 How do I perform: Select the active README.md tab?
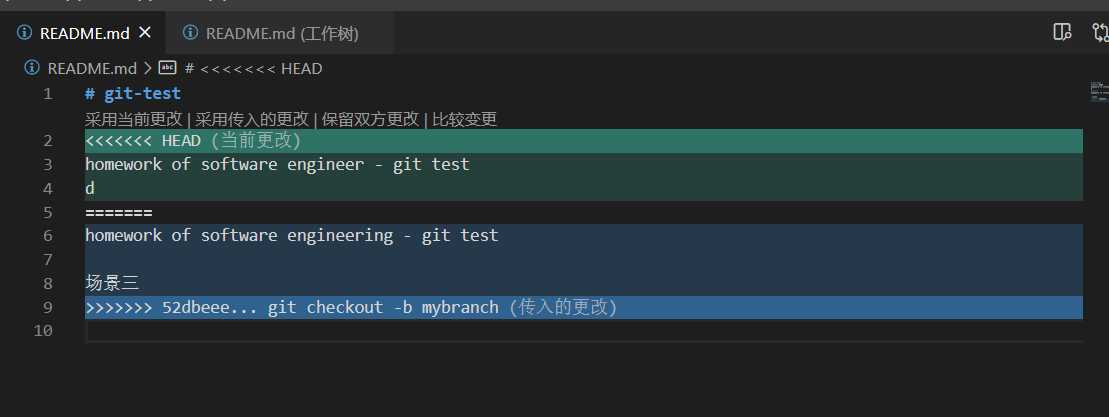83,33
